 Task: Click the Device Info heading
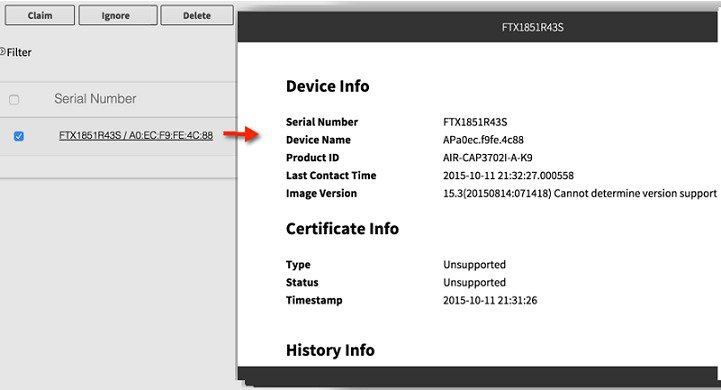(x=327, y=86)
